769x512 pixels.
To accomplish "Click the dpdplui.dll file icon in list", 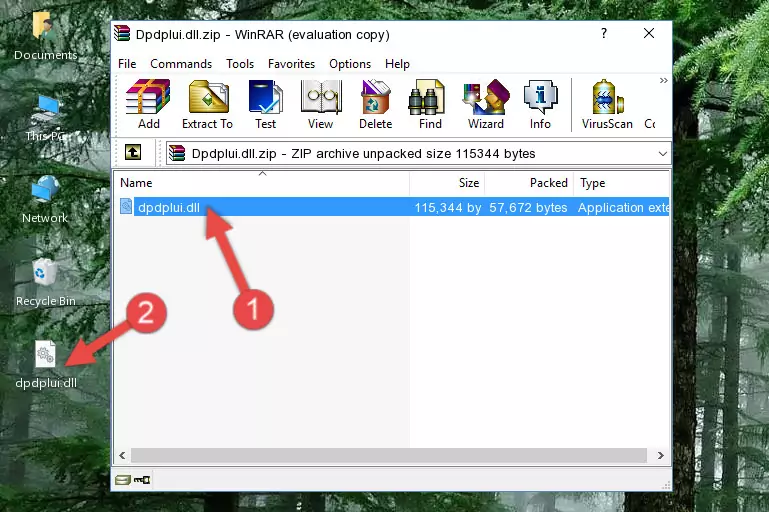I will [126, 207].
